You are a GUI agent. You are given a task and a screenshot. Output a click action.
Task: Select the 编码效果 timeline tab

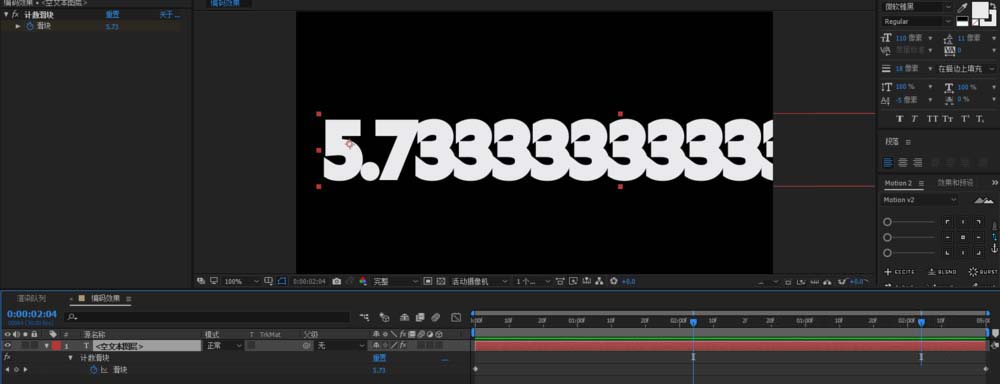(x=105, y=299)
